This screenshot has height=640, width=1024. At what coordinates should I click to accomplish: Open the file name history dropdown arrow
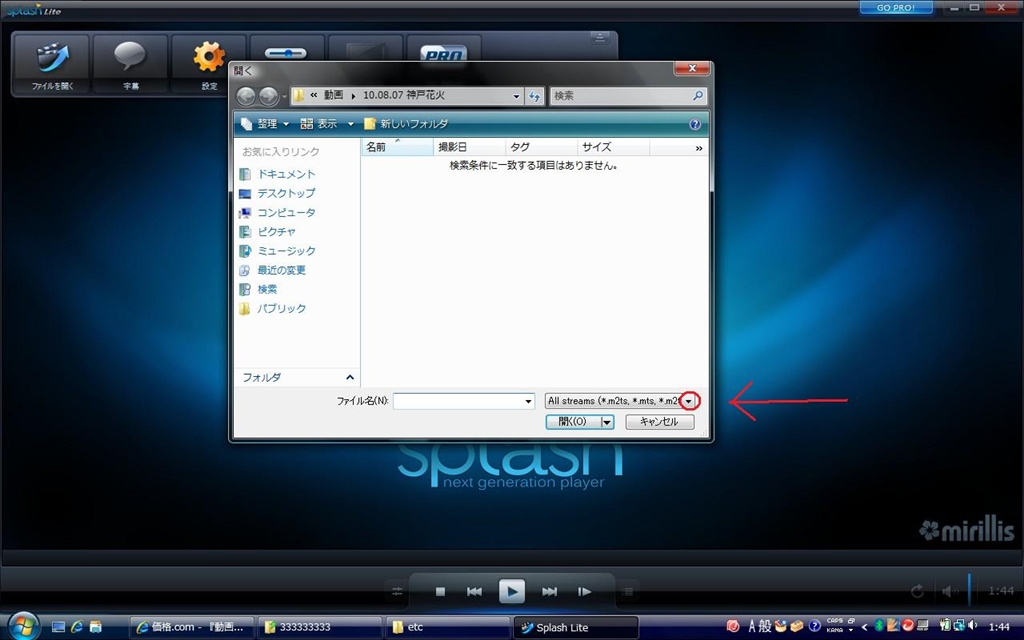(528, 401)
